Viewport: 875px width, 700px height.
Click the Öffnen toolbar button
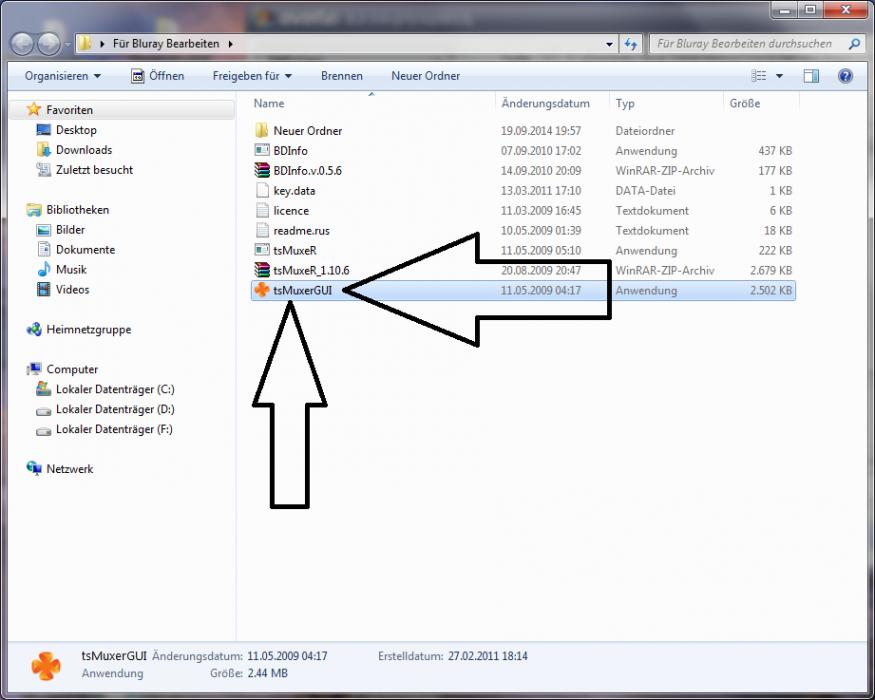157,76
